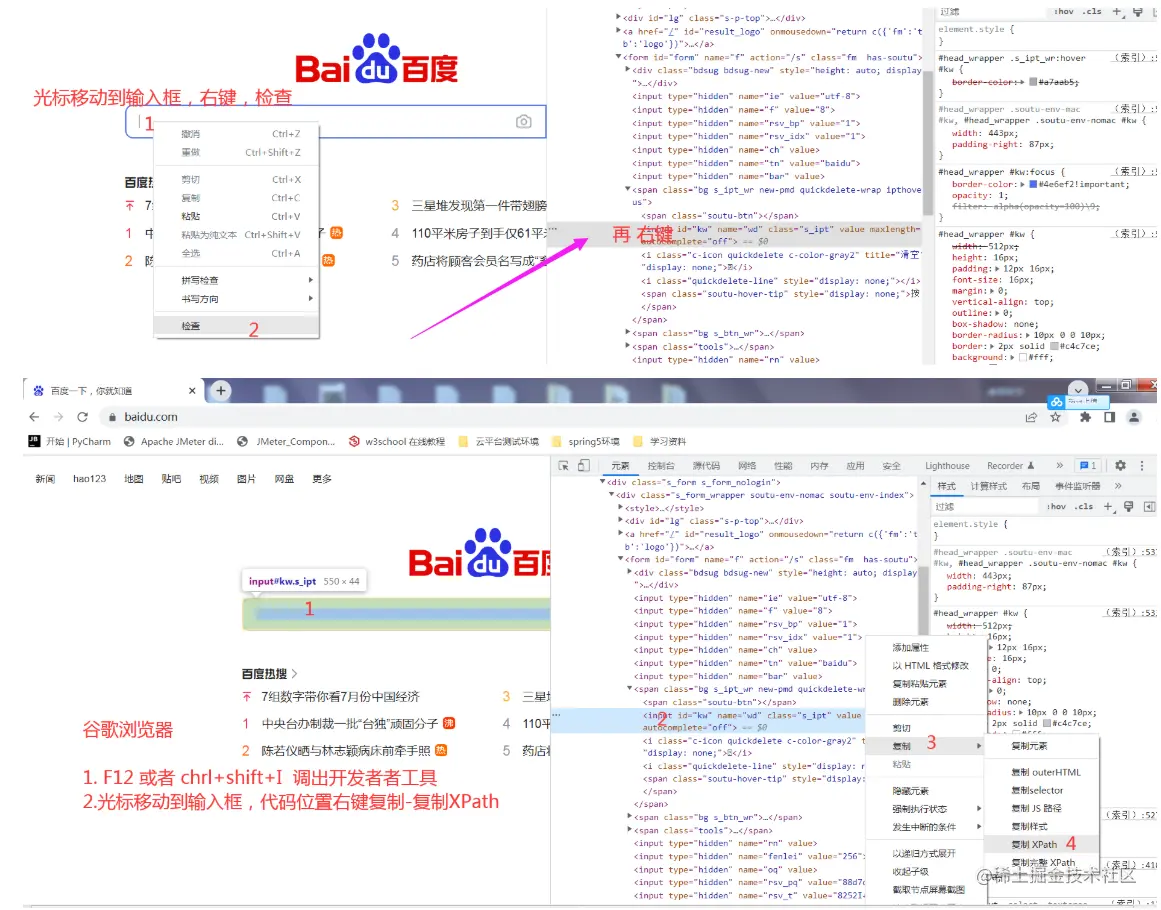The image size is (1161, 910).
Task: Expand the style node in lower DOM tree
Action: (620, 508)
